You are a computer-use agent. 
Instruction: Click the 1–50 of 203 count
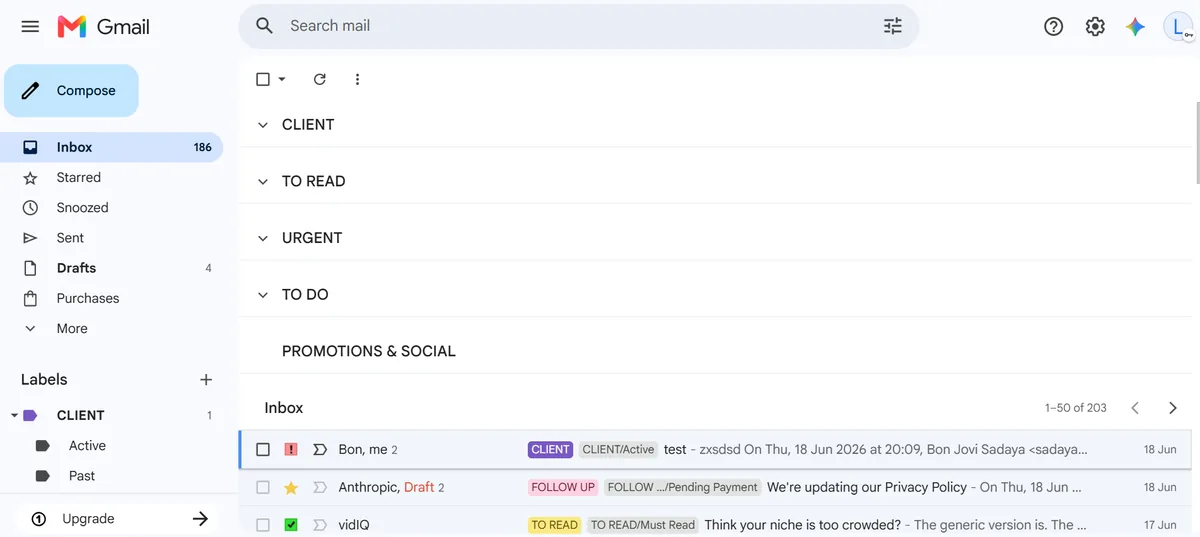(1076, 408)
